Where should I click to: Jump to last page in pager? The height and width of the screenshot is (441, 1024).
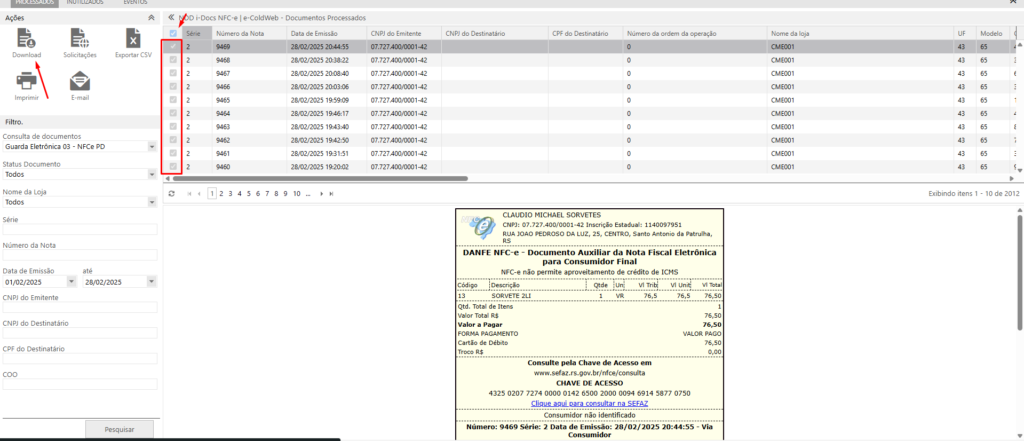(x=331, y=193)
